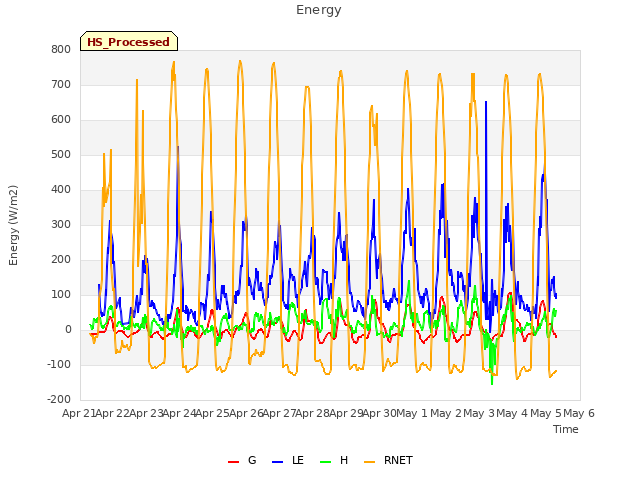The image size is (640, 480).
Task: Select the G legend entry
Action: tap(242, 460)
